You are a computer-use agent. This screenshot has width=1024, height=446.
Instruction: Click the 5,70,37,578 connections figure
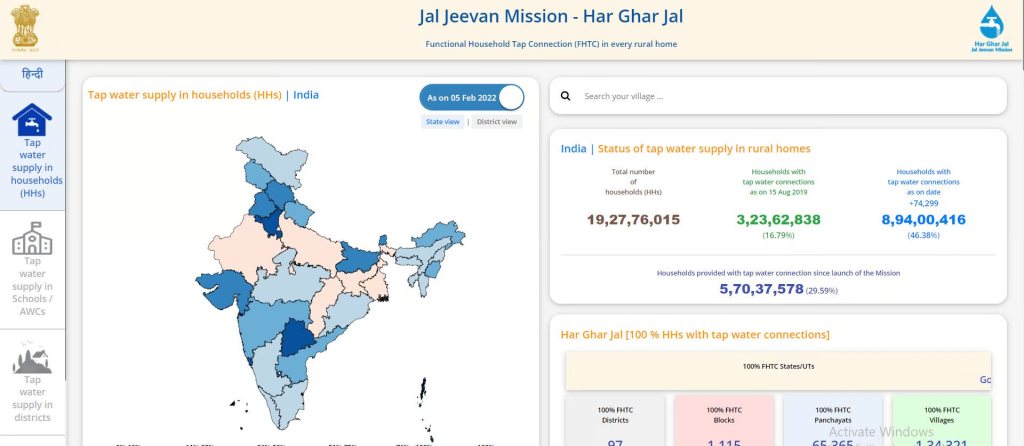click(761, 289)
